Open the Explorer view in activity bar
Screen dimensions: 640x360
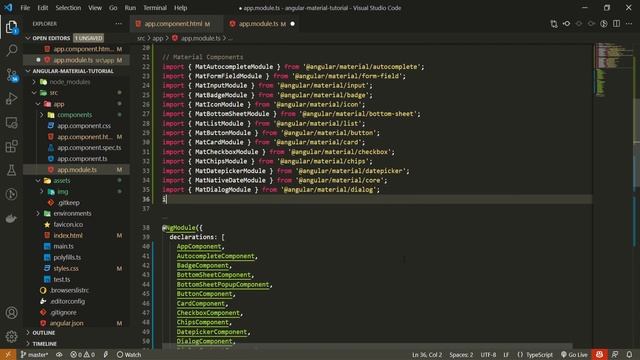11,27
